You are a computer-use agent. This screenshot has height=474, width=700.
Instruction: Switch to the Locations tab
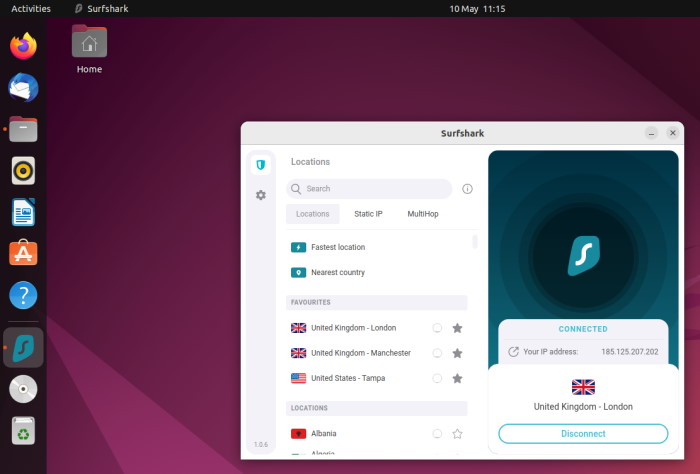click(x=312, y=214)
